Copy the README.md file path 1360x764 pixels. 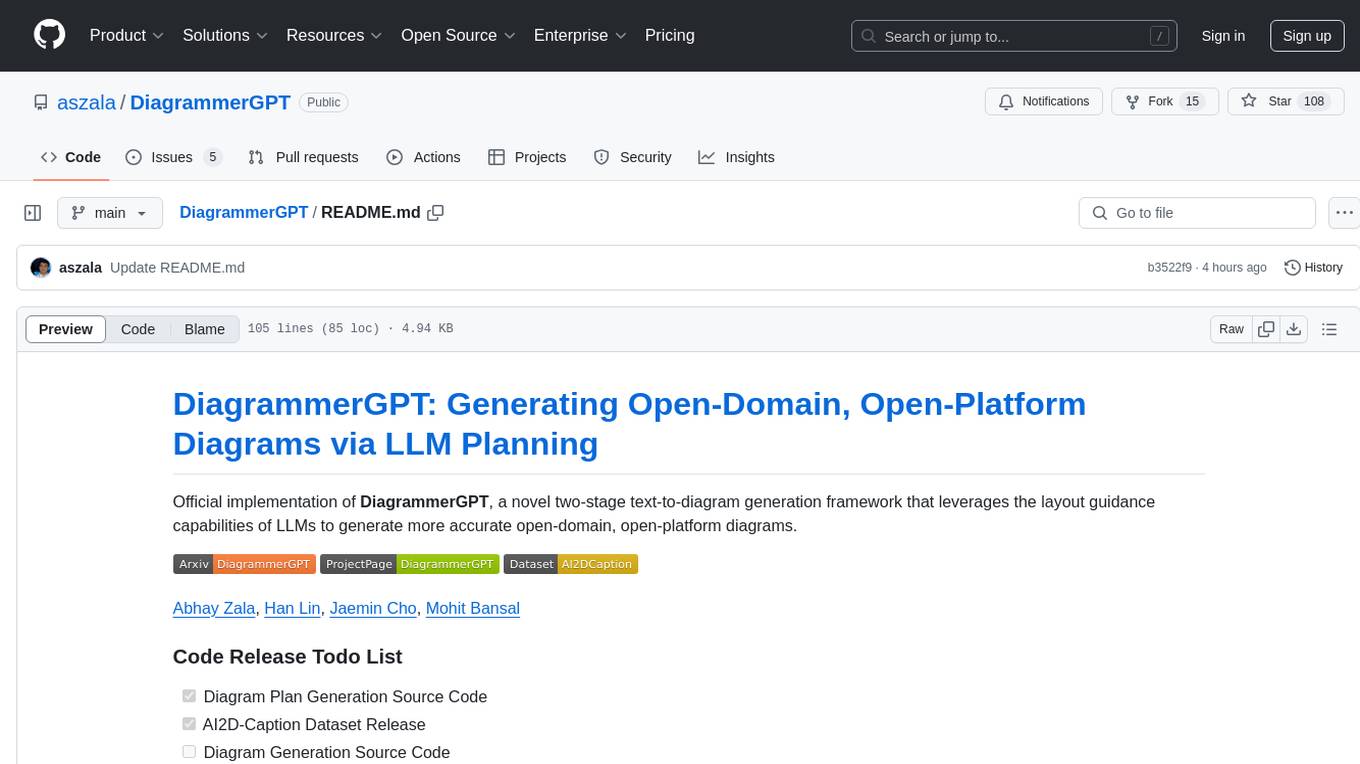(x=435, y=213)
